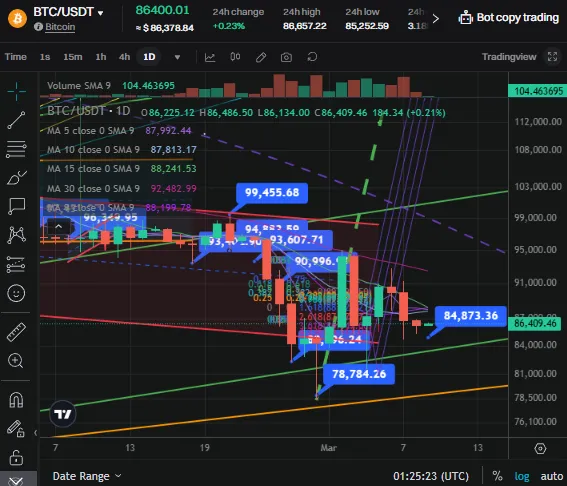Select the 1D time interval

point(149,57)
